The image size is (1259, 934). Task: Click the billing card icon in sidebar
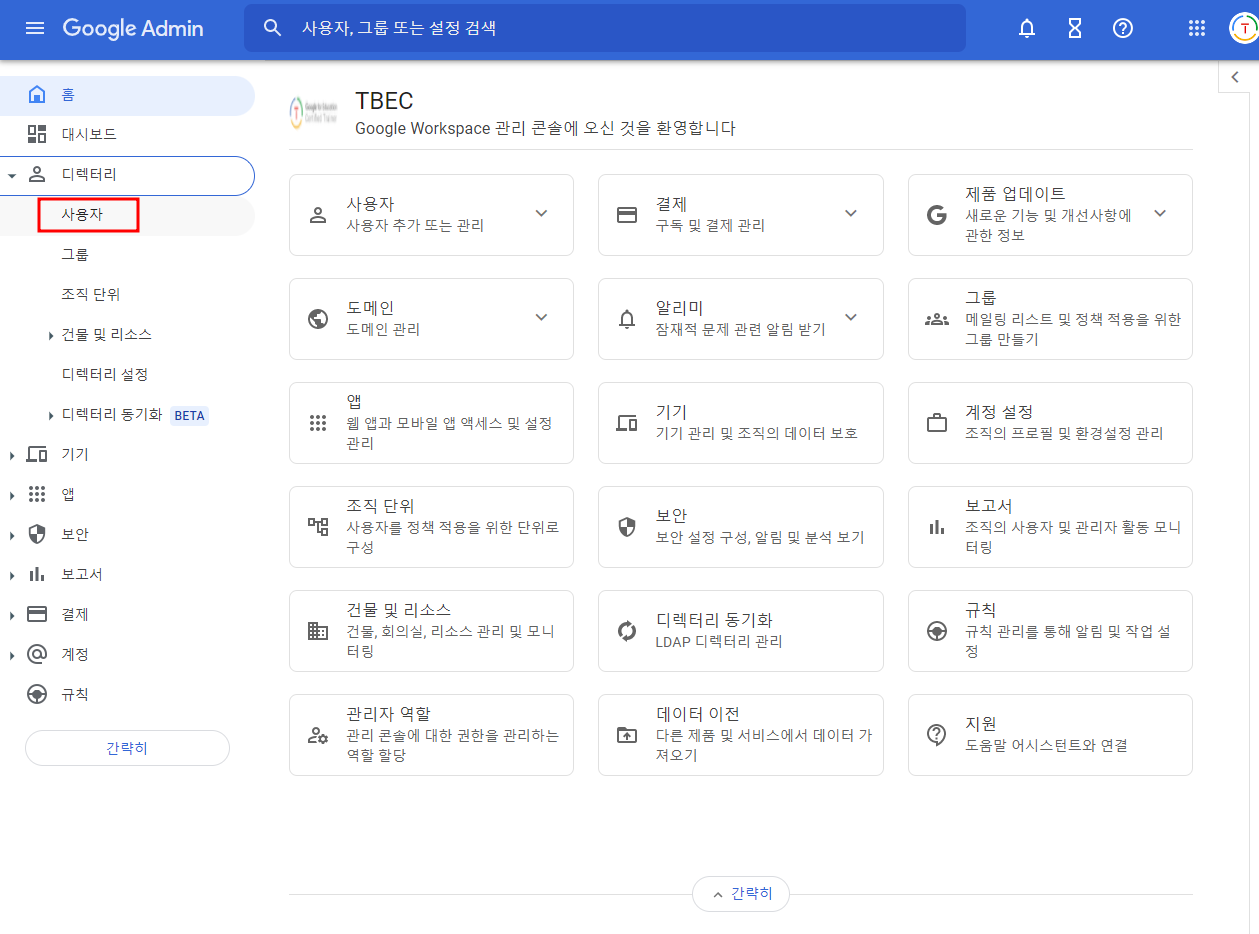(x=37, y=614)
